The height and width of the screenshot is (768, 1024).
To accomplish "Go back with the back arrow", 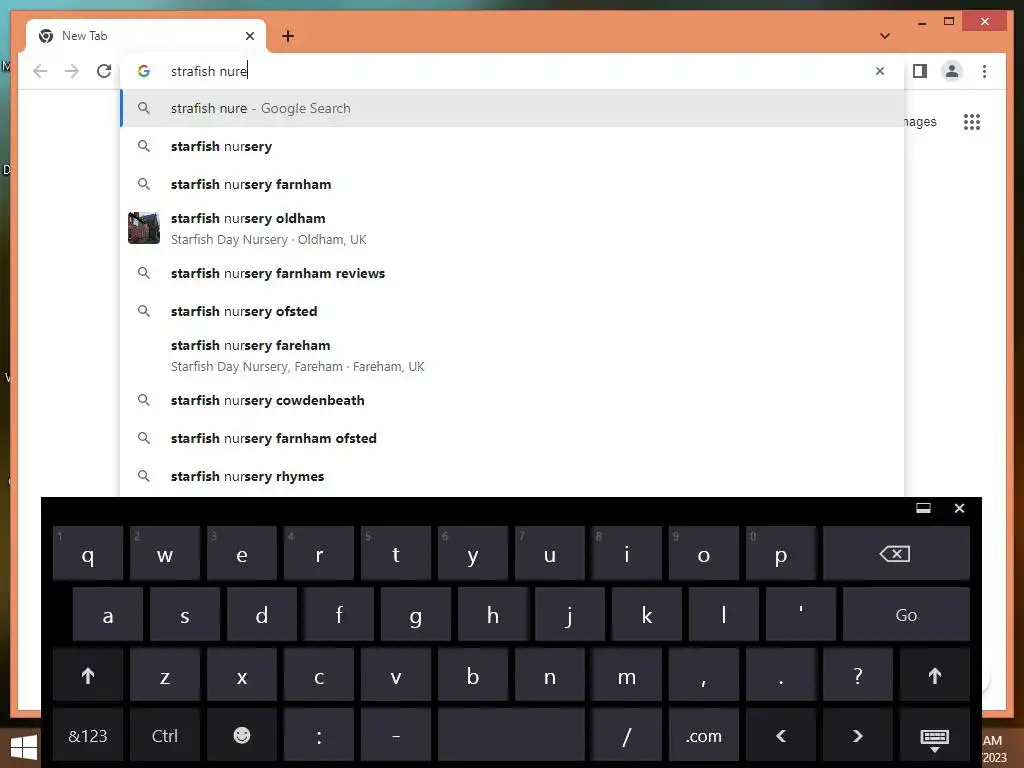I will [x=40, y=71].
